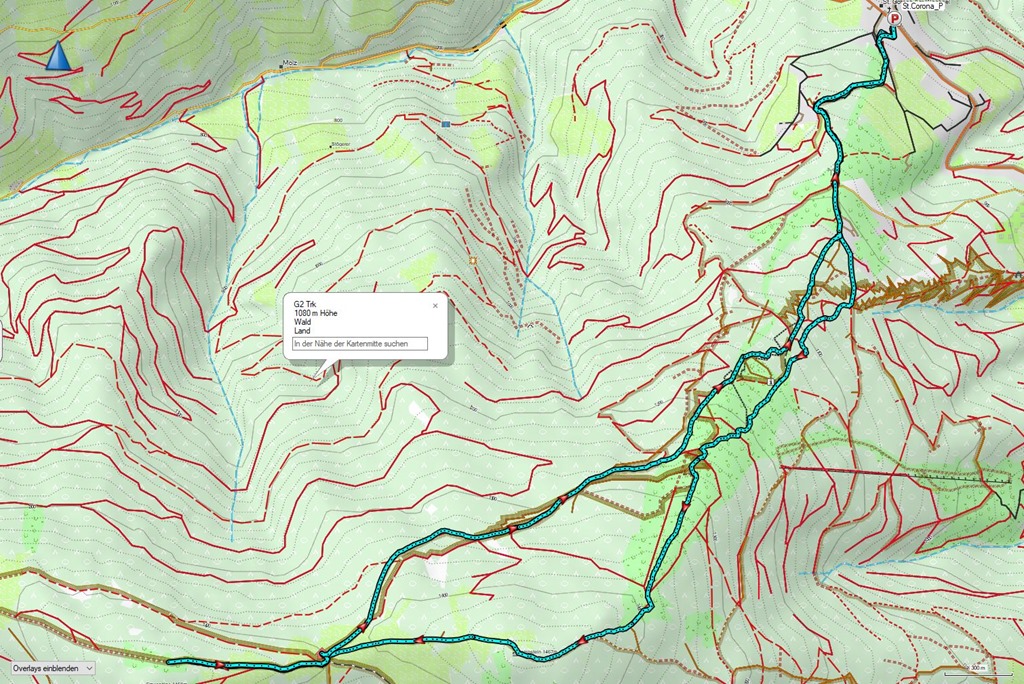Click the Land line in the popup
This screenshot has width=1024, height=684.
(303, 331)
